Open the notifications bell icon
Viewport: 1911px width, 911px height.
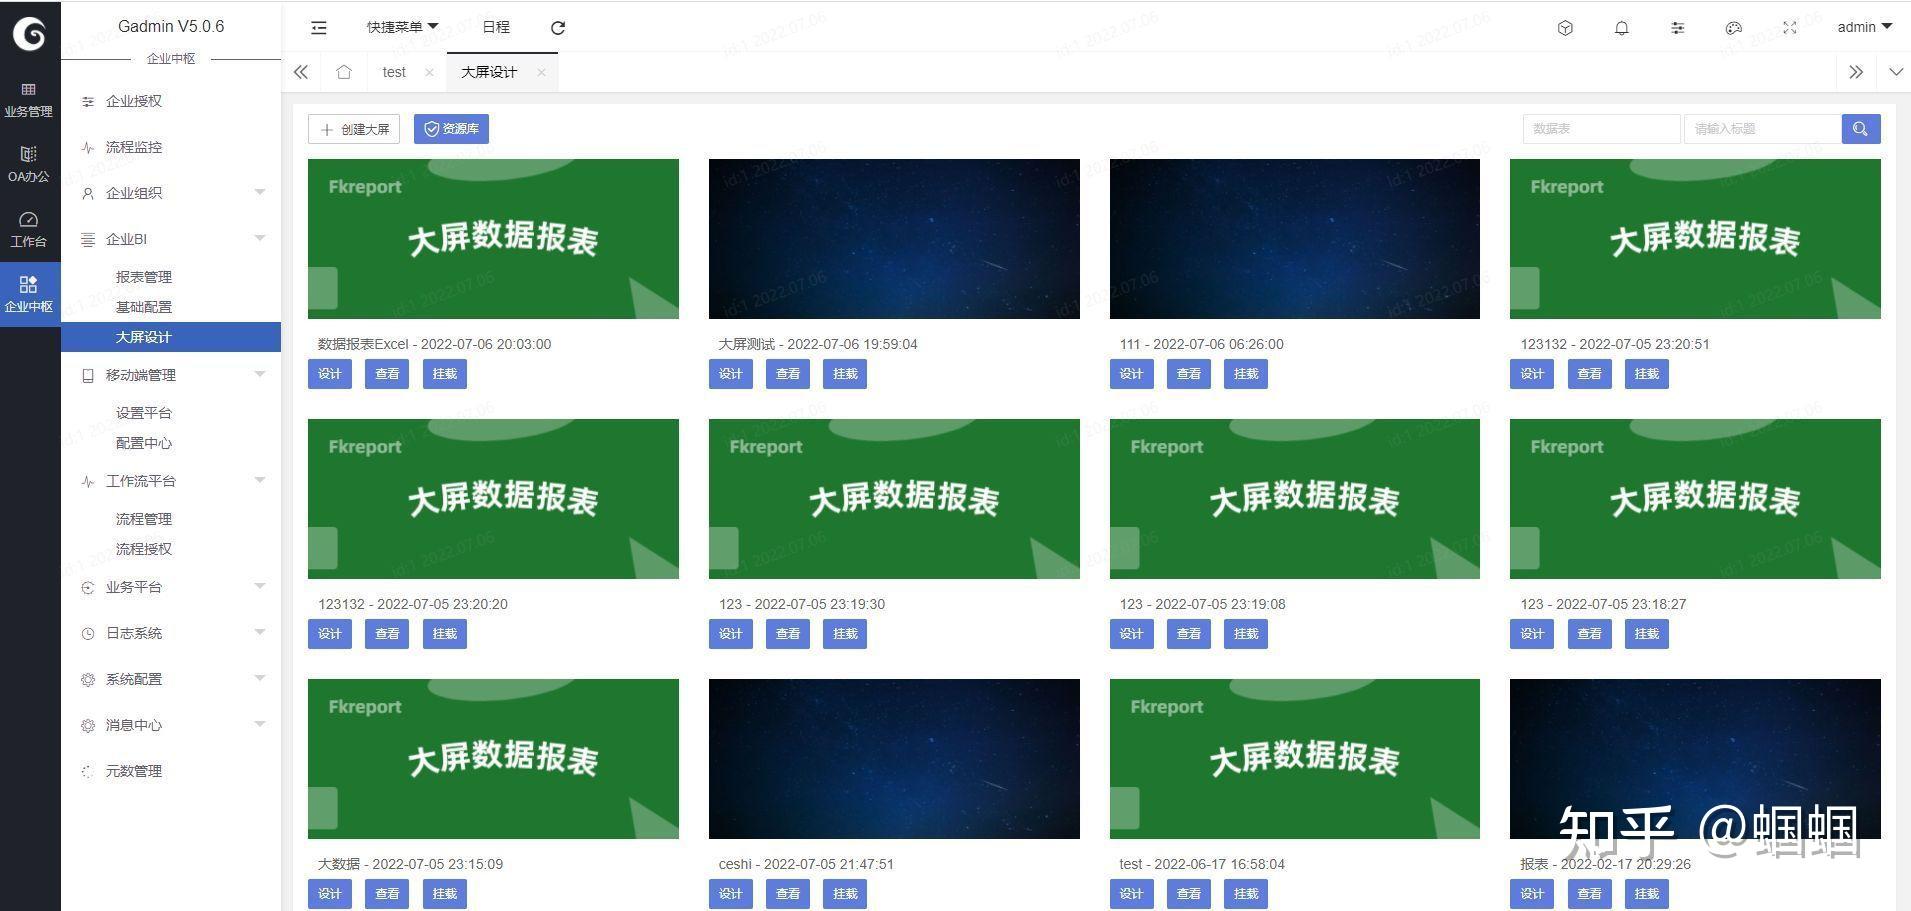[x=1622, y=27]
